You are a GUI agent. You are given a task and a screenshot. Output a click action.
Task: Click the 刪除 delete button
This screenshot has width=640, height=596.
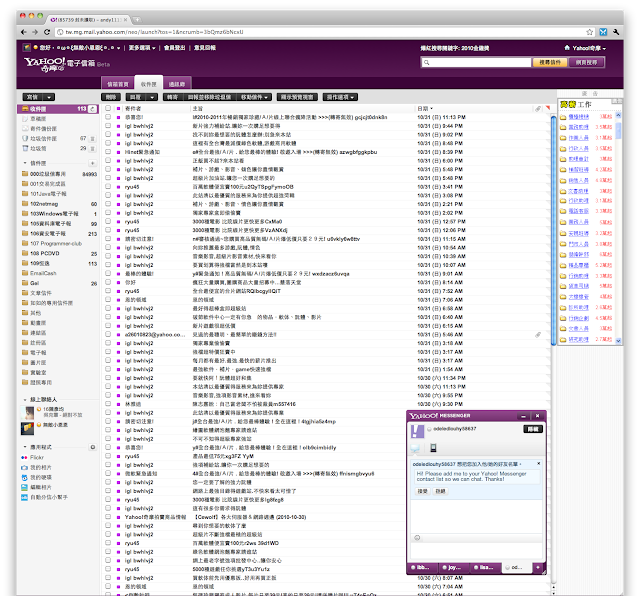click(111, 97)
